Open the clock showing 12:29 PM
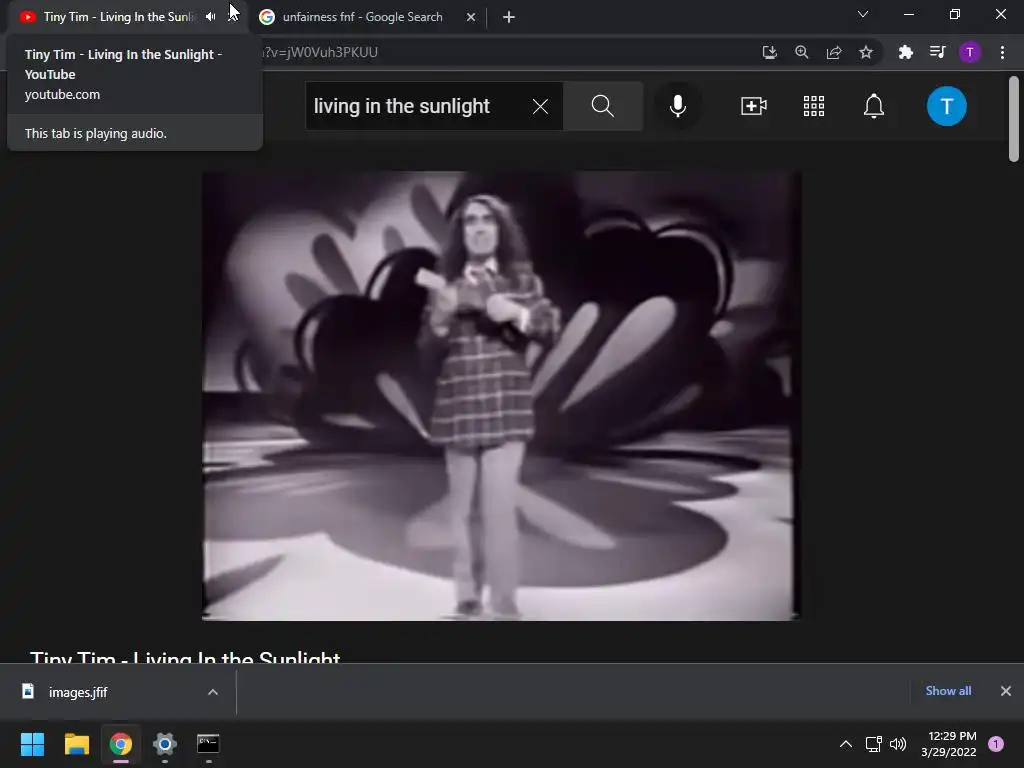Image resolution: width=1024 pixels, height=768 pixels. 949,744
